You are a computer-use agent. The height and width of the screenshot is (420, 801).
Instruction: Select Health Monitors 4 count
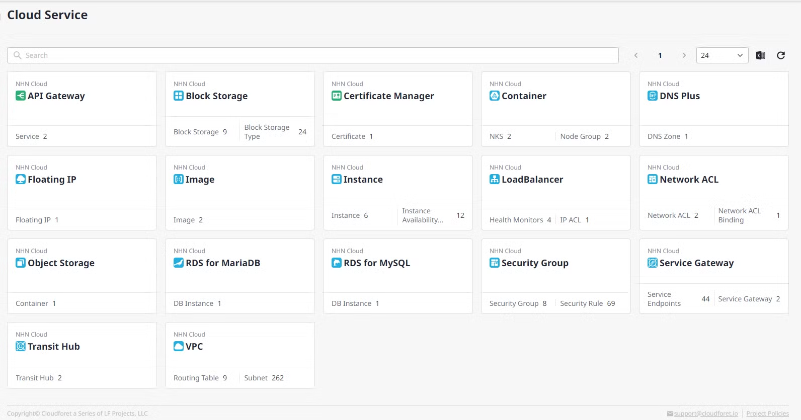[520, 220]
